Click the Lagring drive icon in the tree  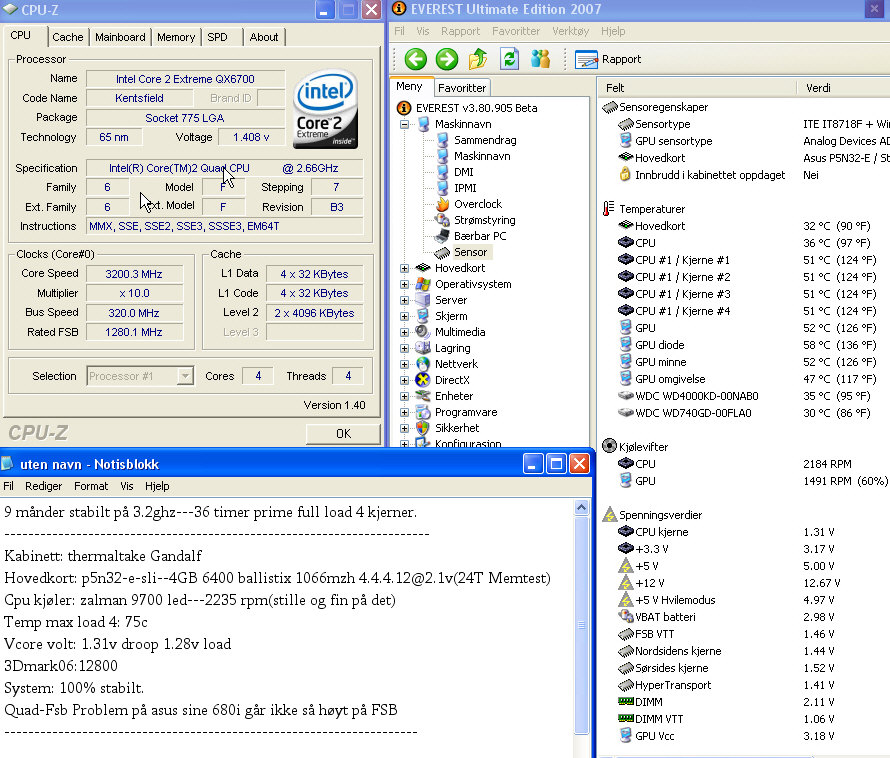(x=423, y=347)
